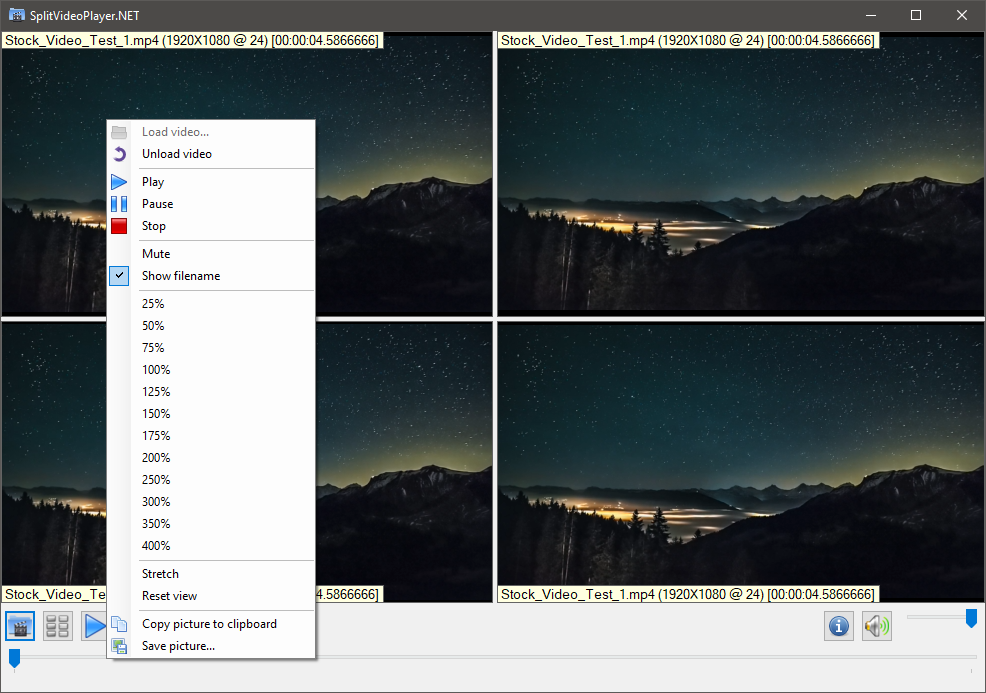Click the blue info icon button
Screen dimensions: 986x693
(839, 626)
